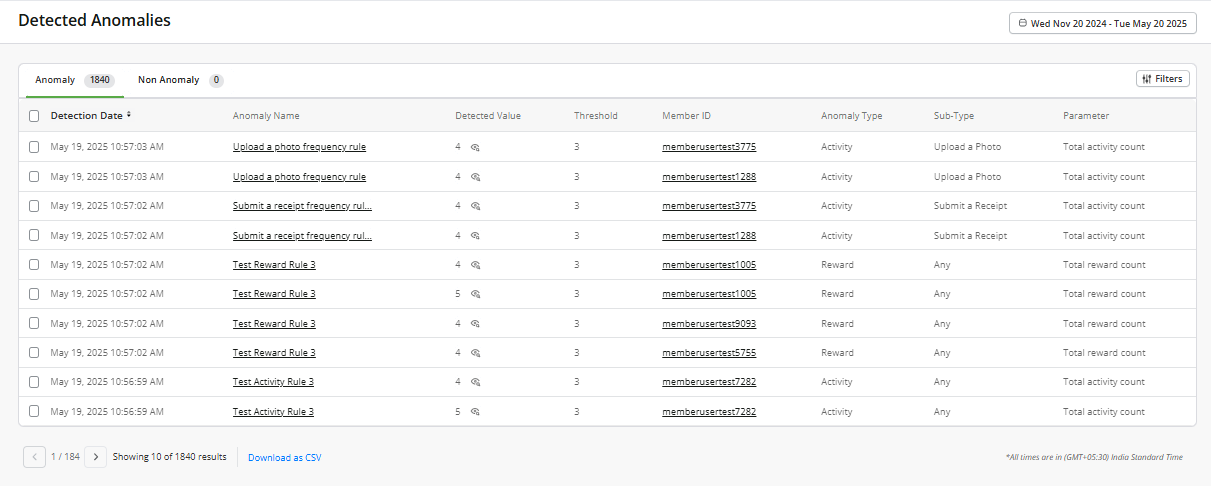
Task: Click the Detected Anomalies page title
Action: pyautogui.click(x=95, y=20)
